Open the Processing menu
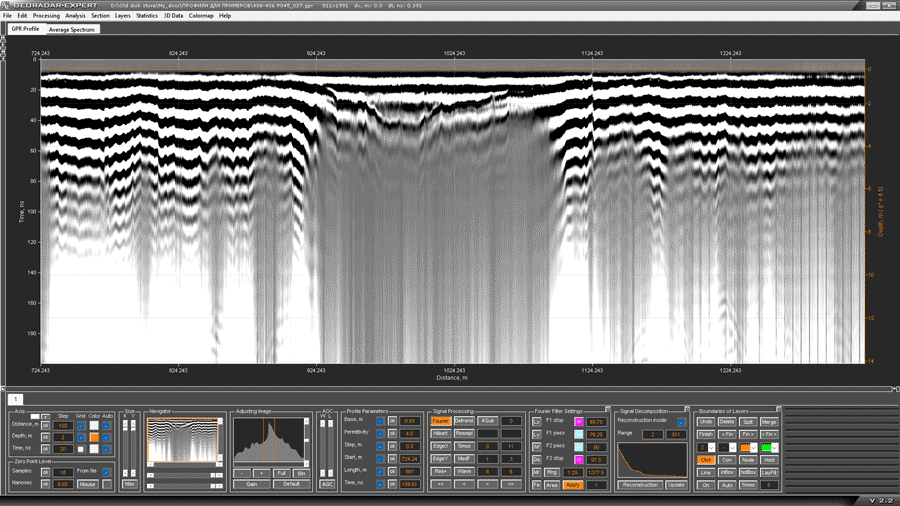 click(46, 16)
